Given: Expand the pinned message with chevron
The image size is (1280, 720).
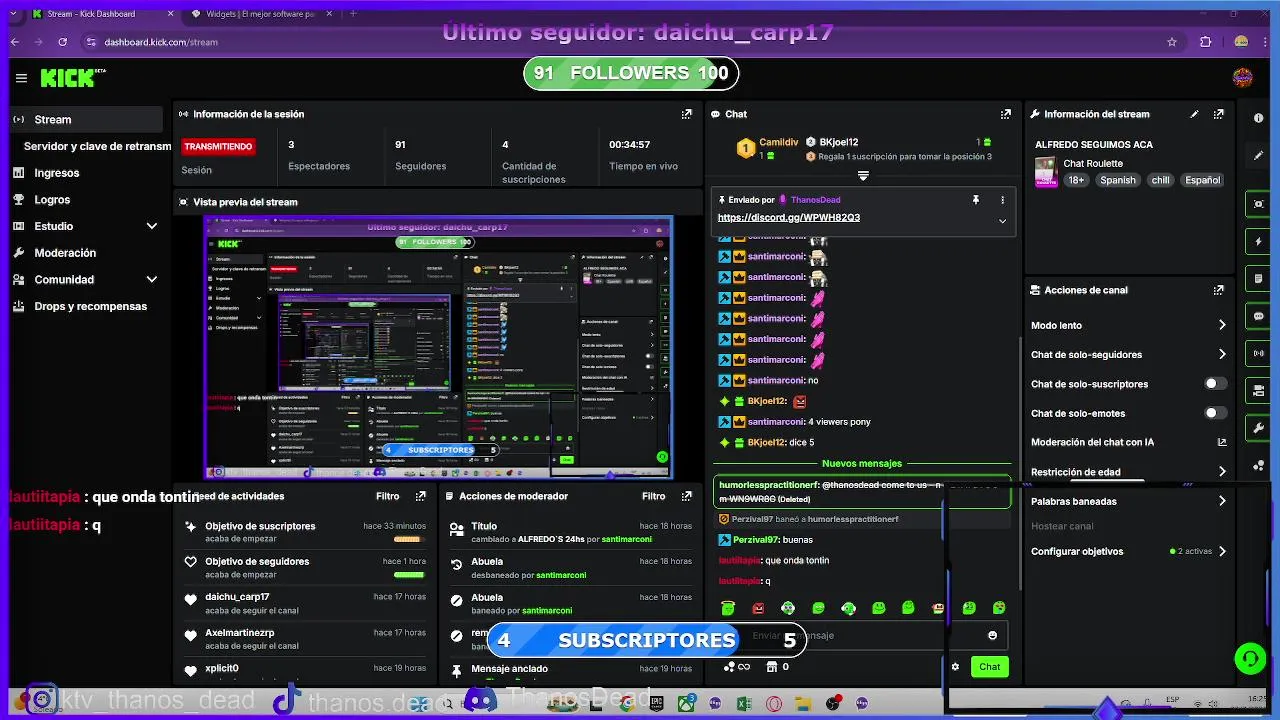Looking at the screenshot, I should click(x=1002, y=221).
